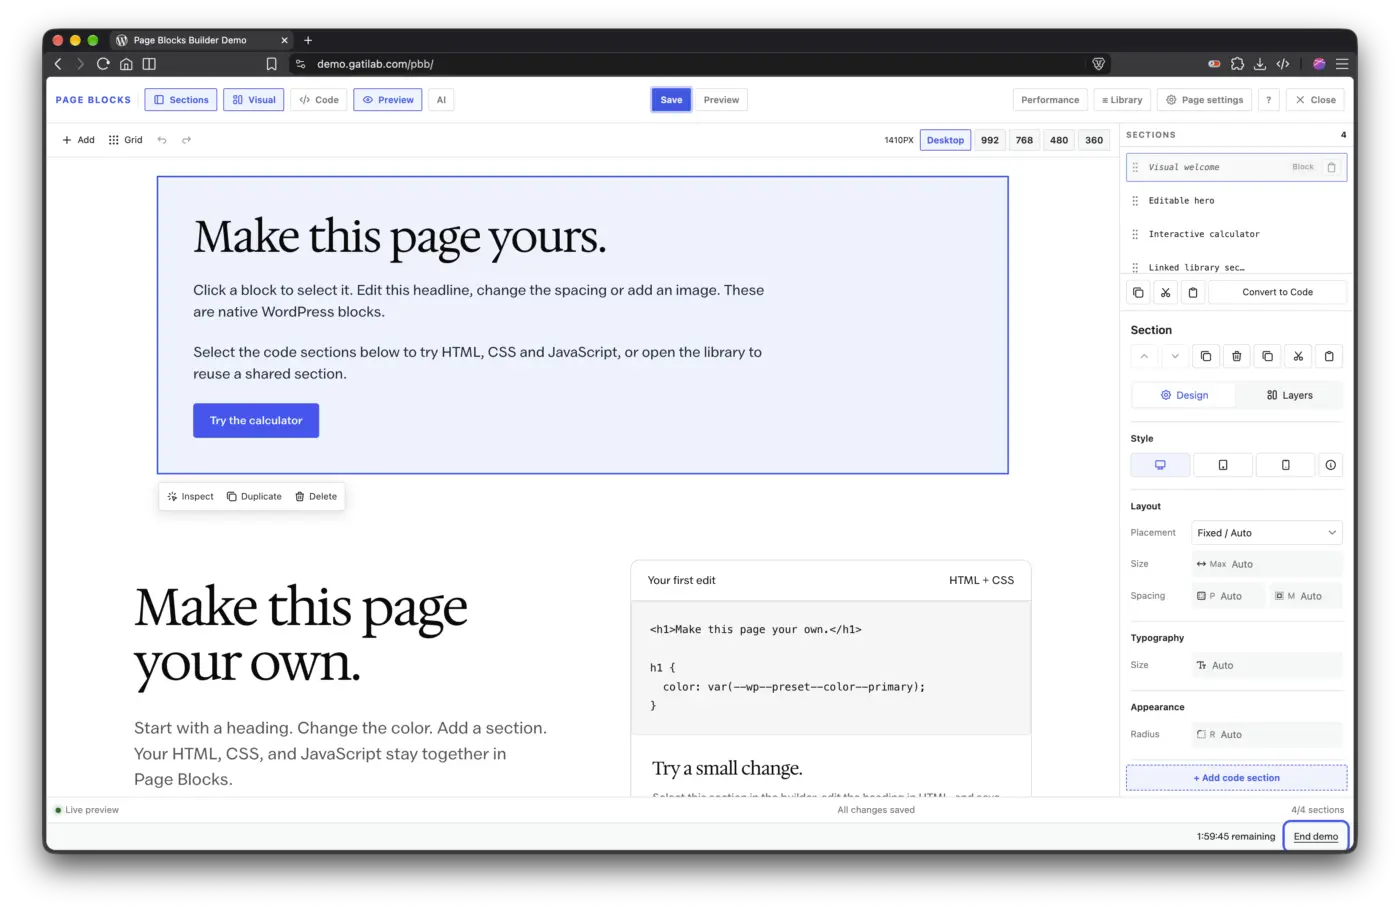The width and height of the screenshot is (1400, 910).
Task: Click the trash icon in the Section toolbar
Action: pyautogui.click(x=1237, y=356)
